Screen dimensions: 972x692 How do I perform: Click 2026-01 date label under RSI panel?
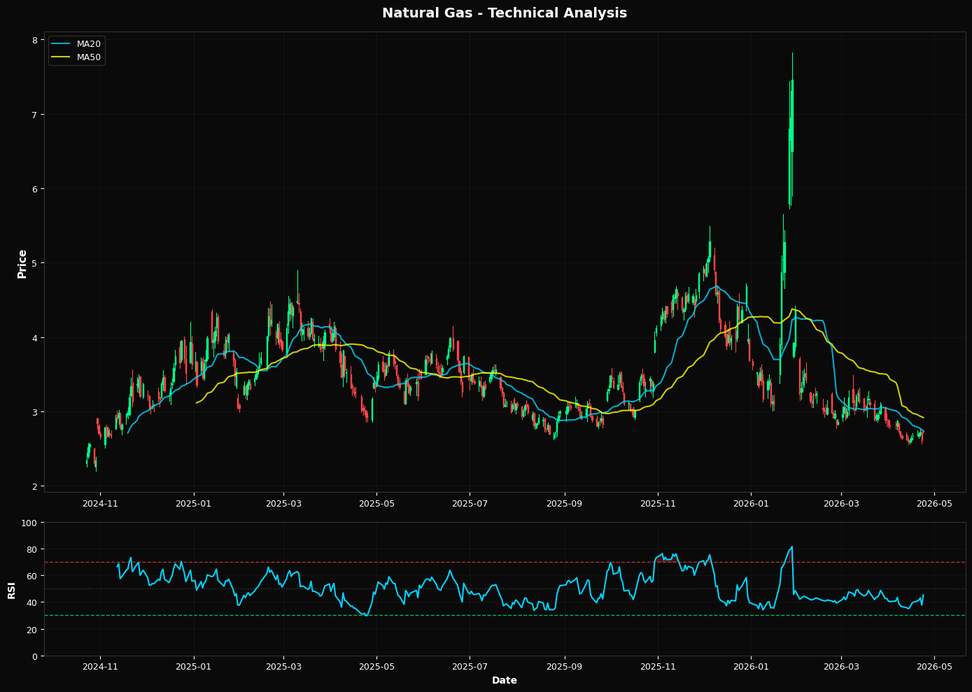(x=751, y=667)
